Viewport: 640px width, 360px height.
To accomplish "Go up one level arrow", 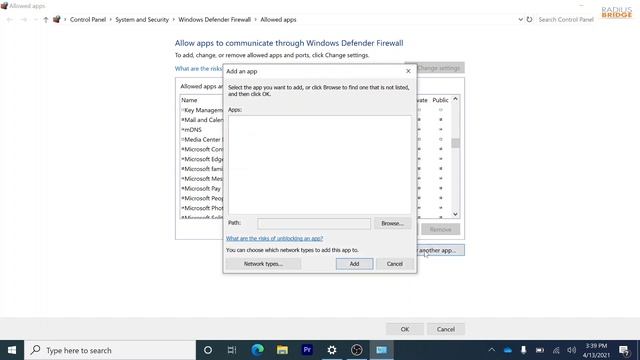I will click(x=46, y=20).
